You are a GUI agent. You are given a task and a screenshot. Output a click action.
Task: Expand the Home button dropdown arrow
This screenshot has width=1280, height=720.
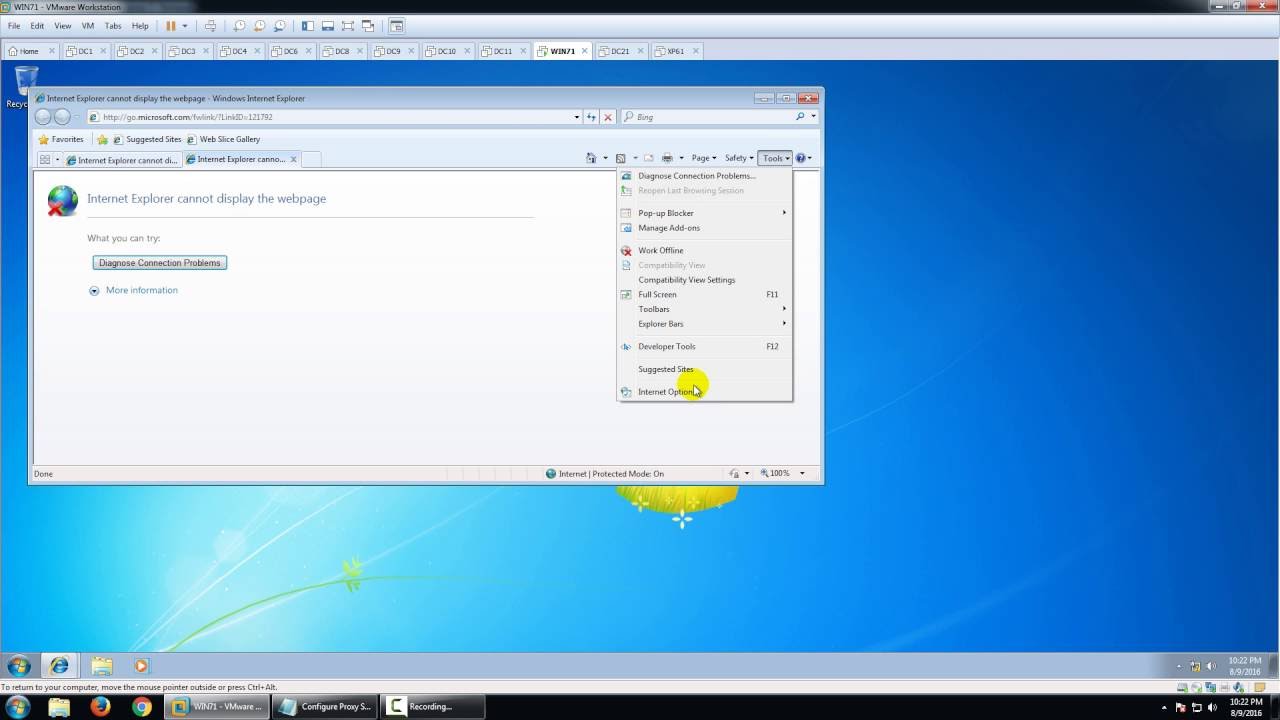click(x=605, y=158)
